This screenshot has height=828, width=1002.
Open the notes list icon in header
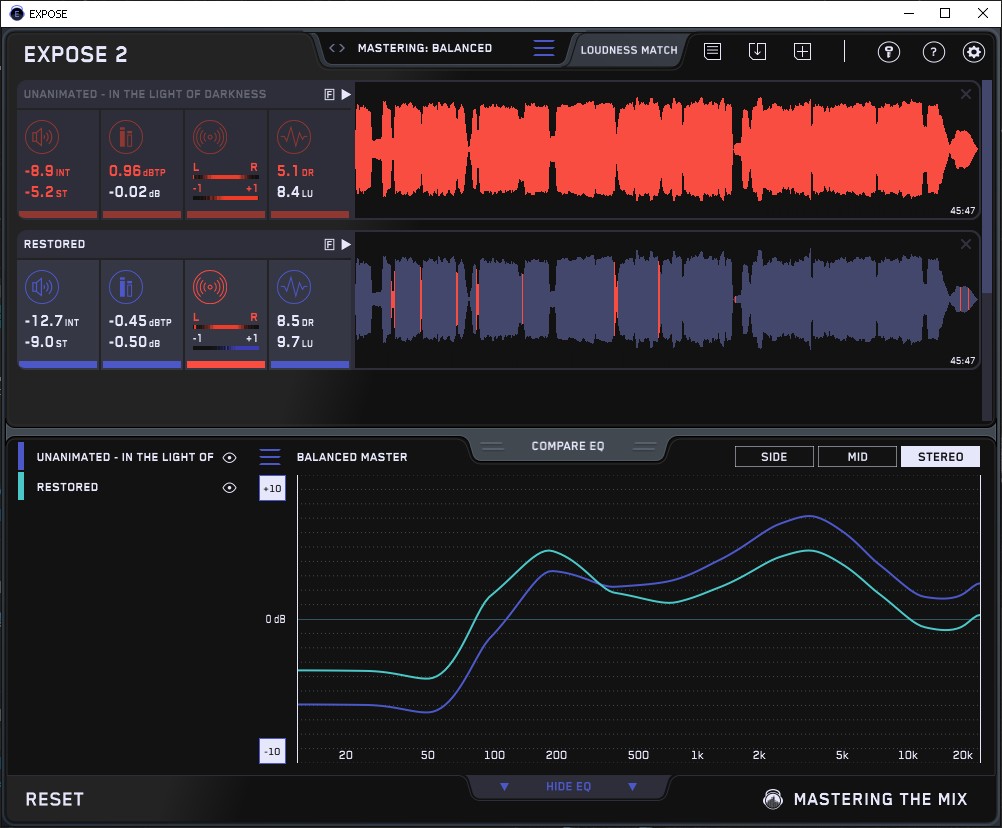712,51
